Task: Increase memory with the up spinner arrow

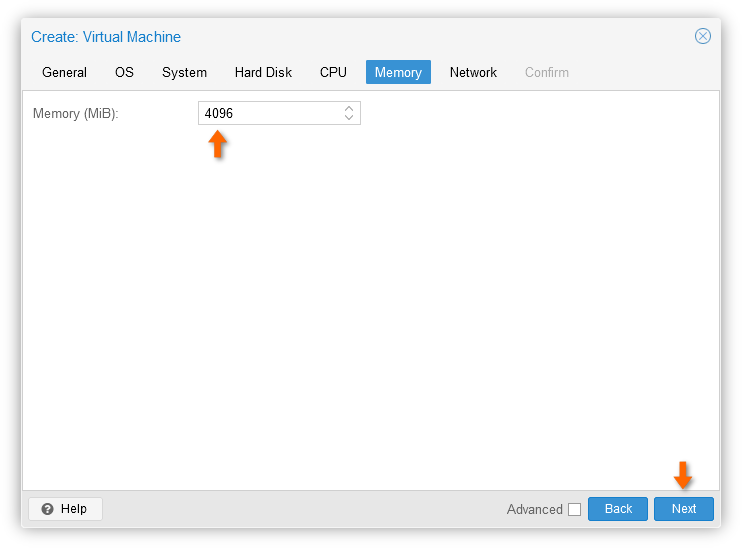Action: [349, 108]
